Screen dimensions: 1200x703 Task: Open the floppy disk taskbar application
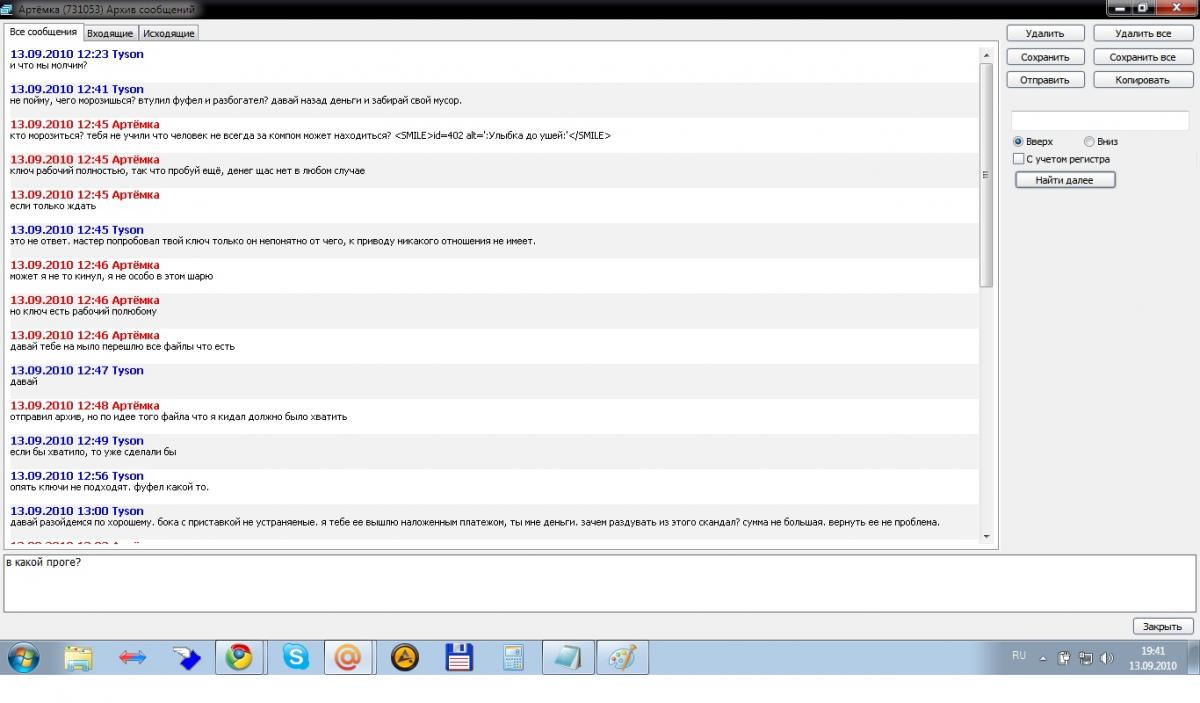(458, 657)
